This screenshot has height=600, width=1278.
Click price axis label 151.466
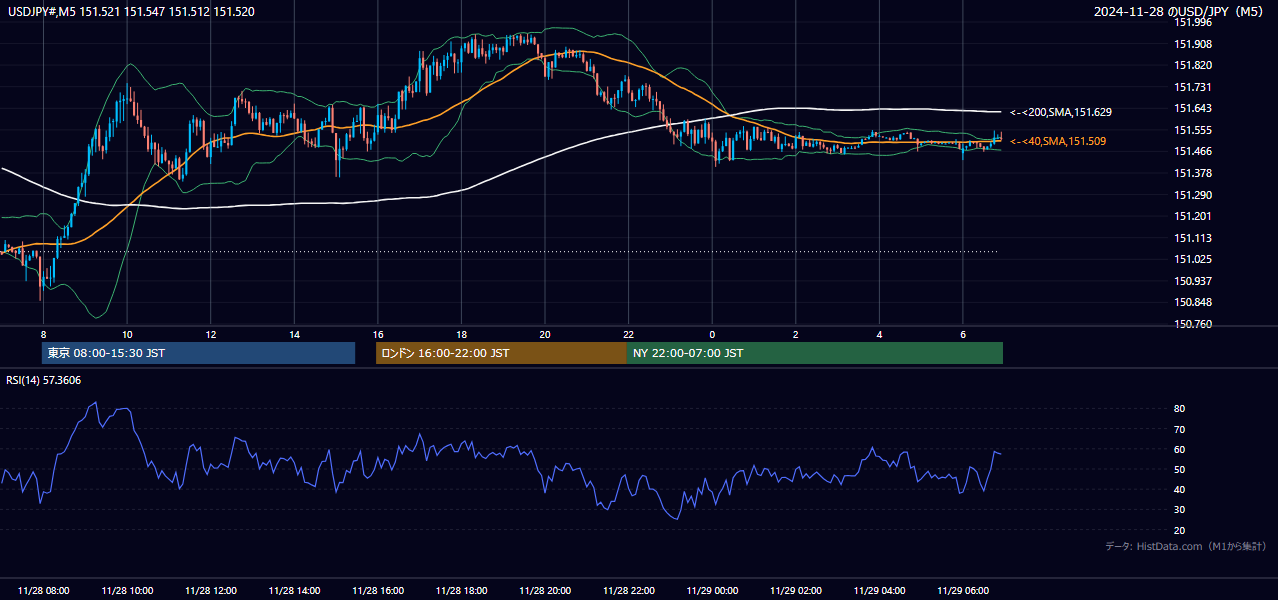[1193, 151]
